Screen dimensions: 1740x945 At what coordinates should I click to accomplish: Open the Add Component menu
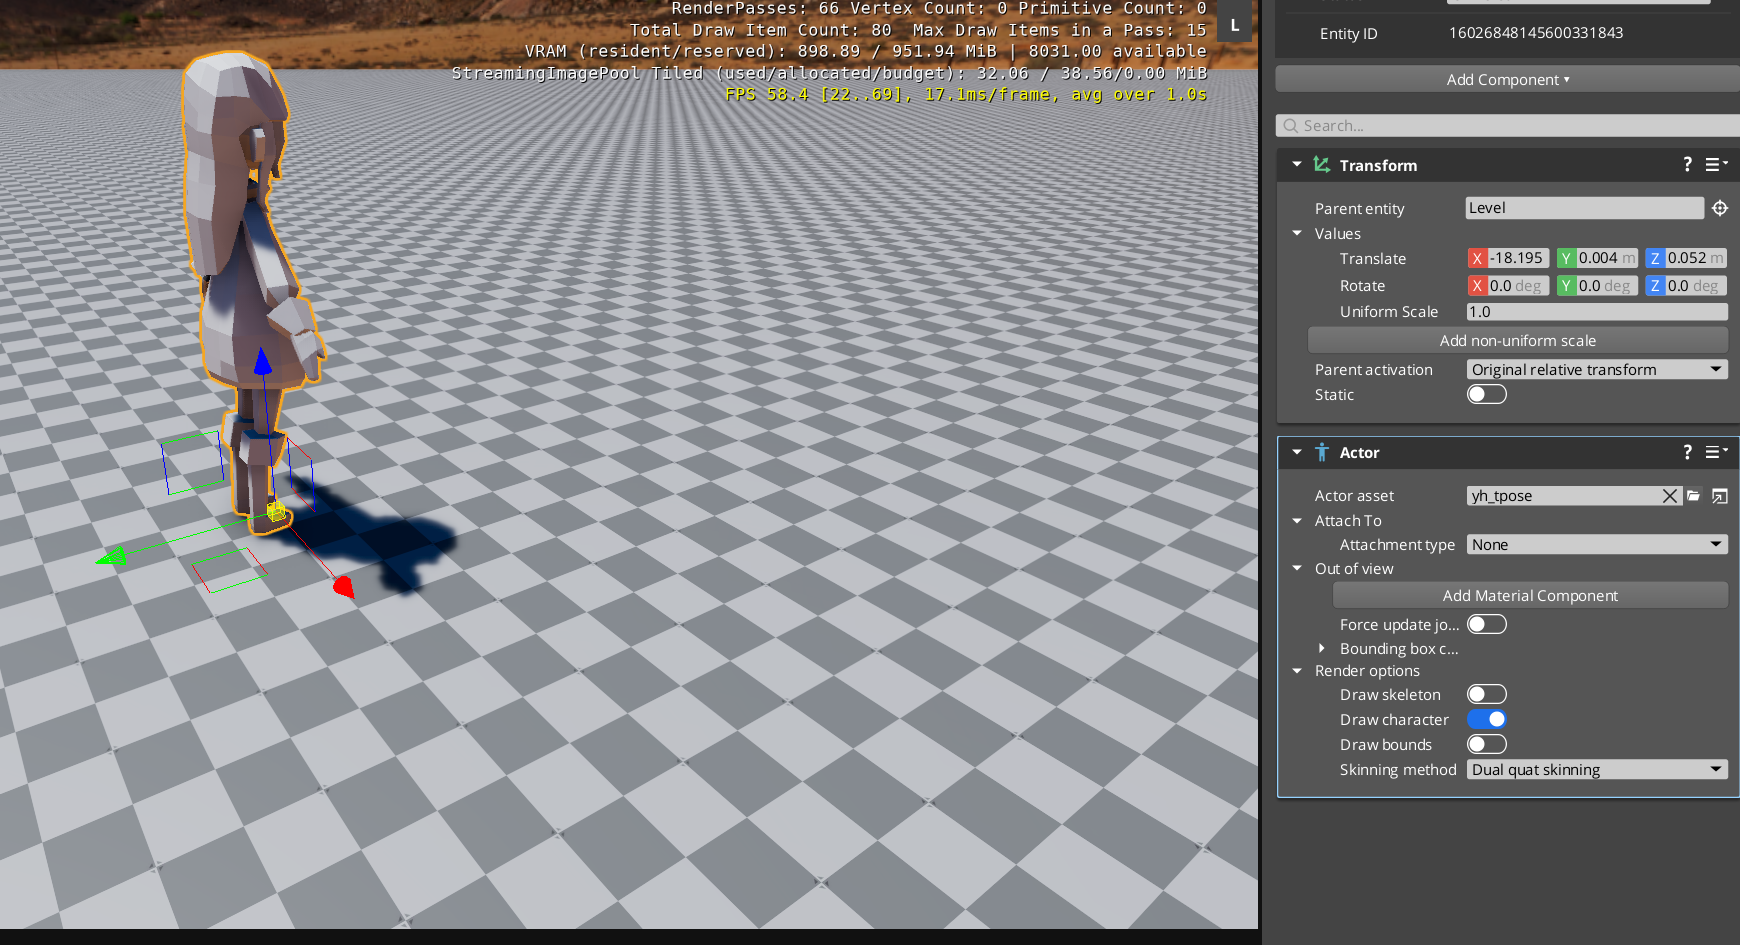(1507, 79)
